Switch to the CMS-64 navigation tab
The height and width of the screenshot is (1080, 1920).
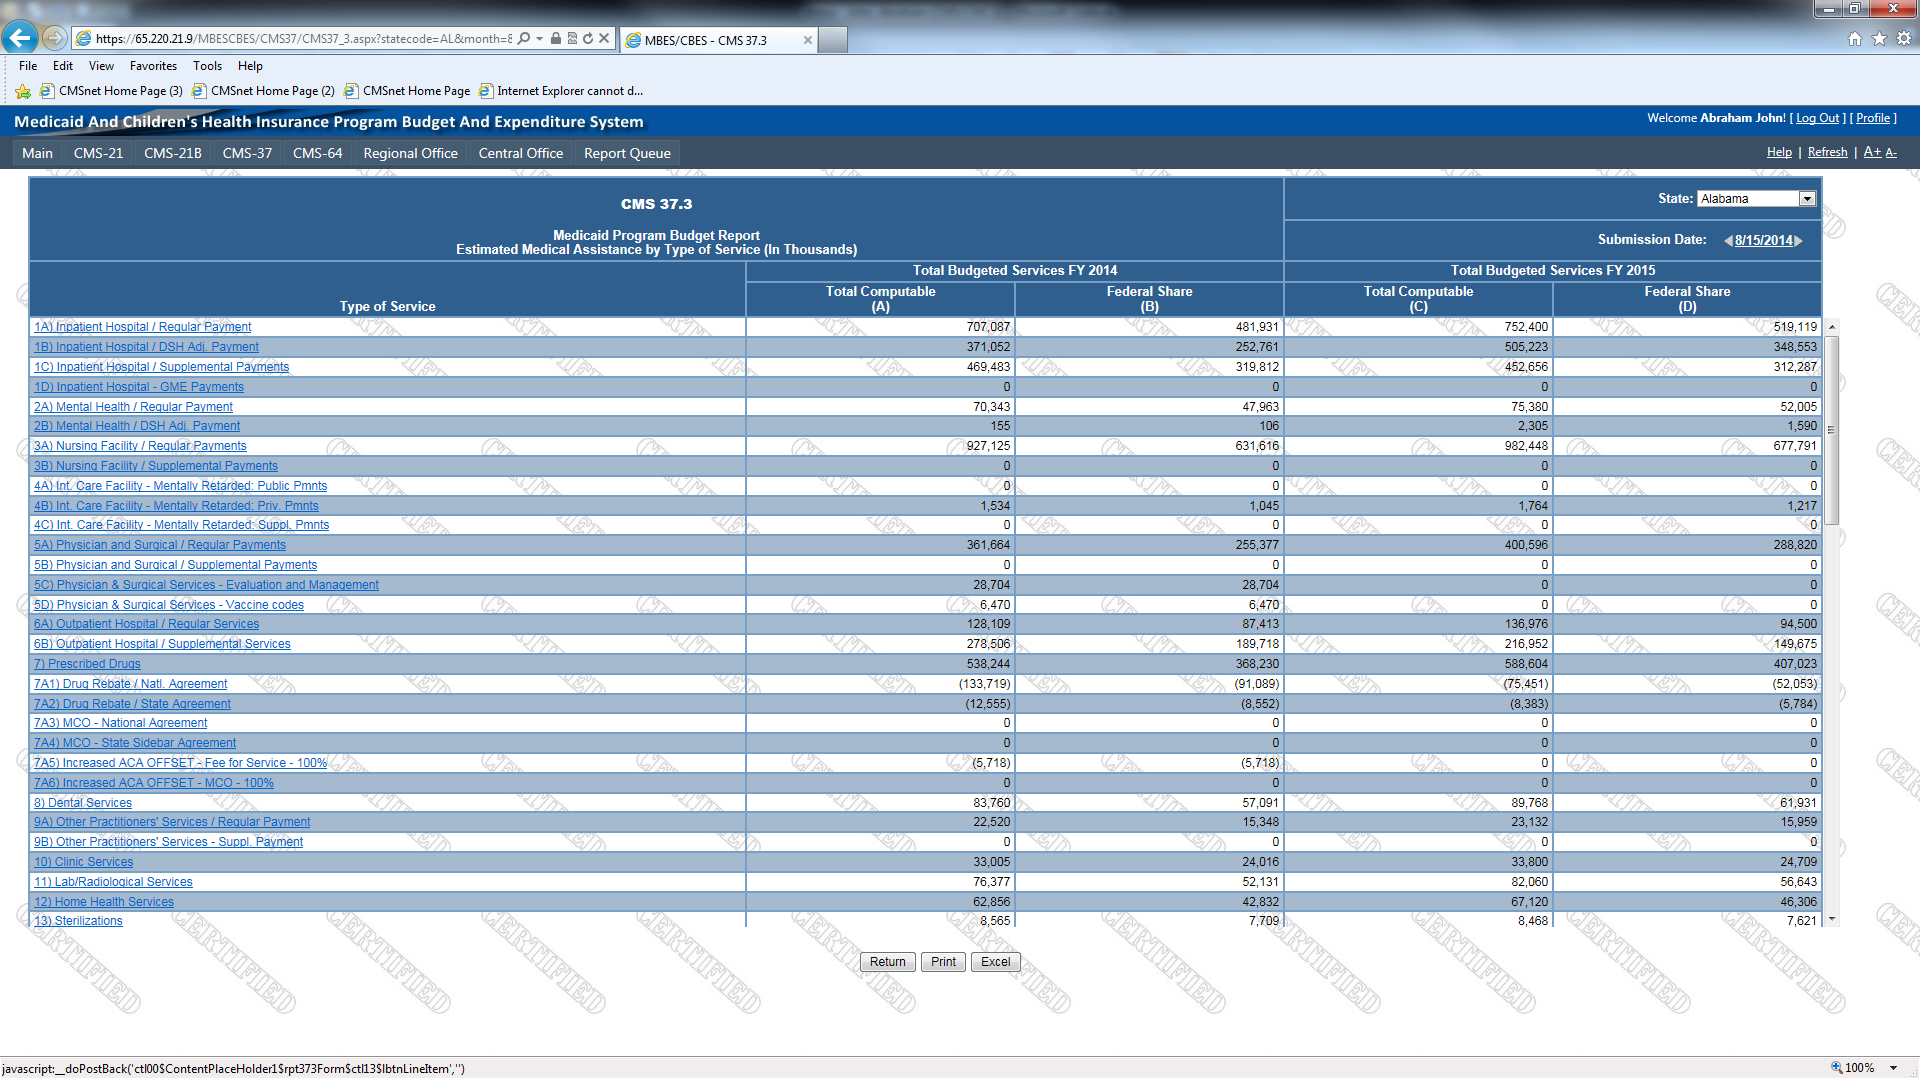pos(317,153)
